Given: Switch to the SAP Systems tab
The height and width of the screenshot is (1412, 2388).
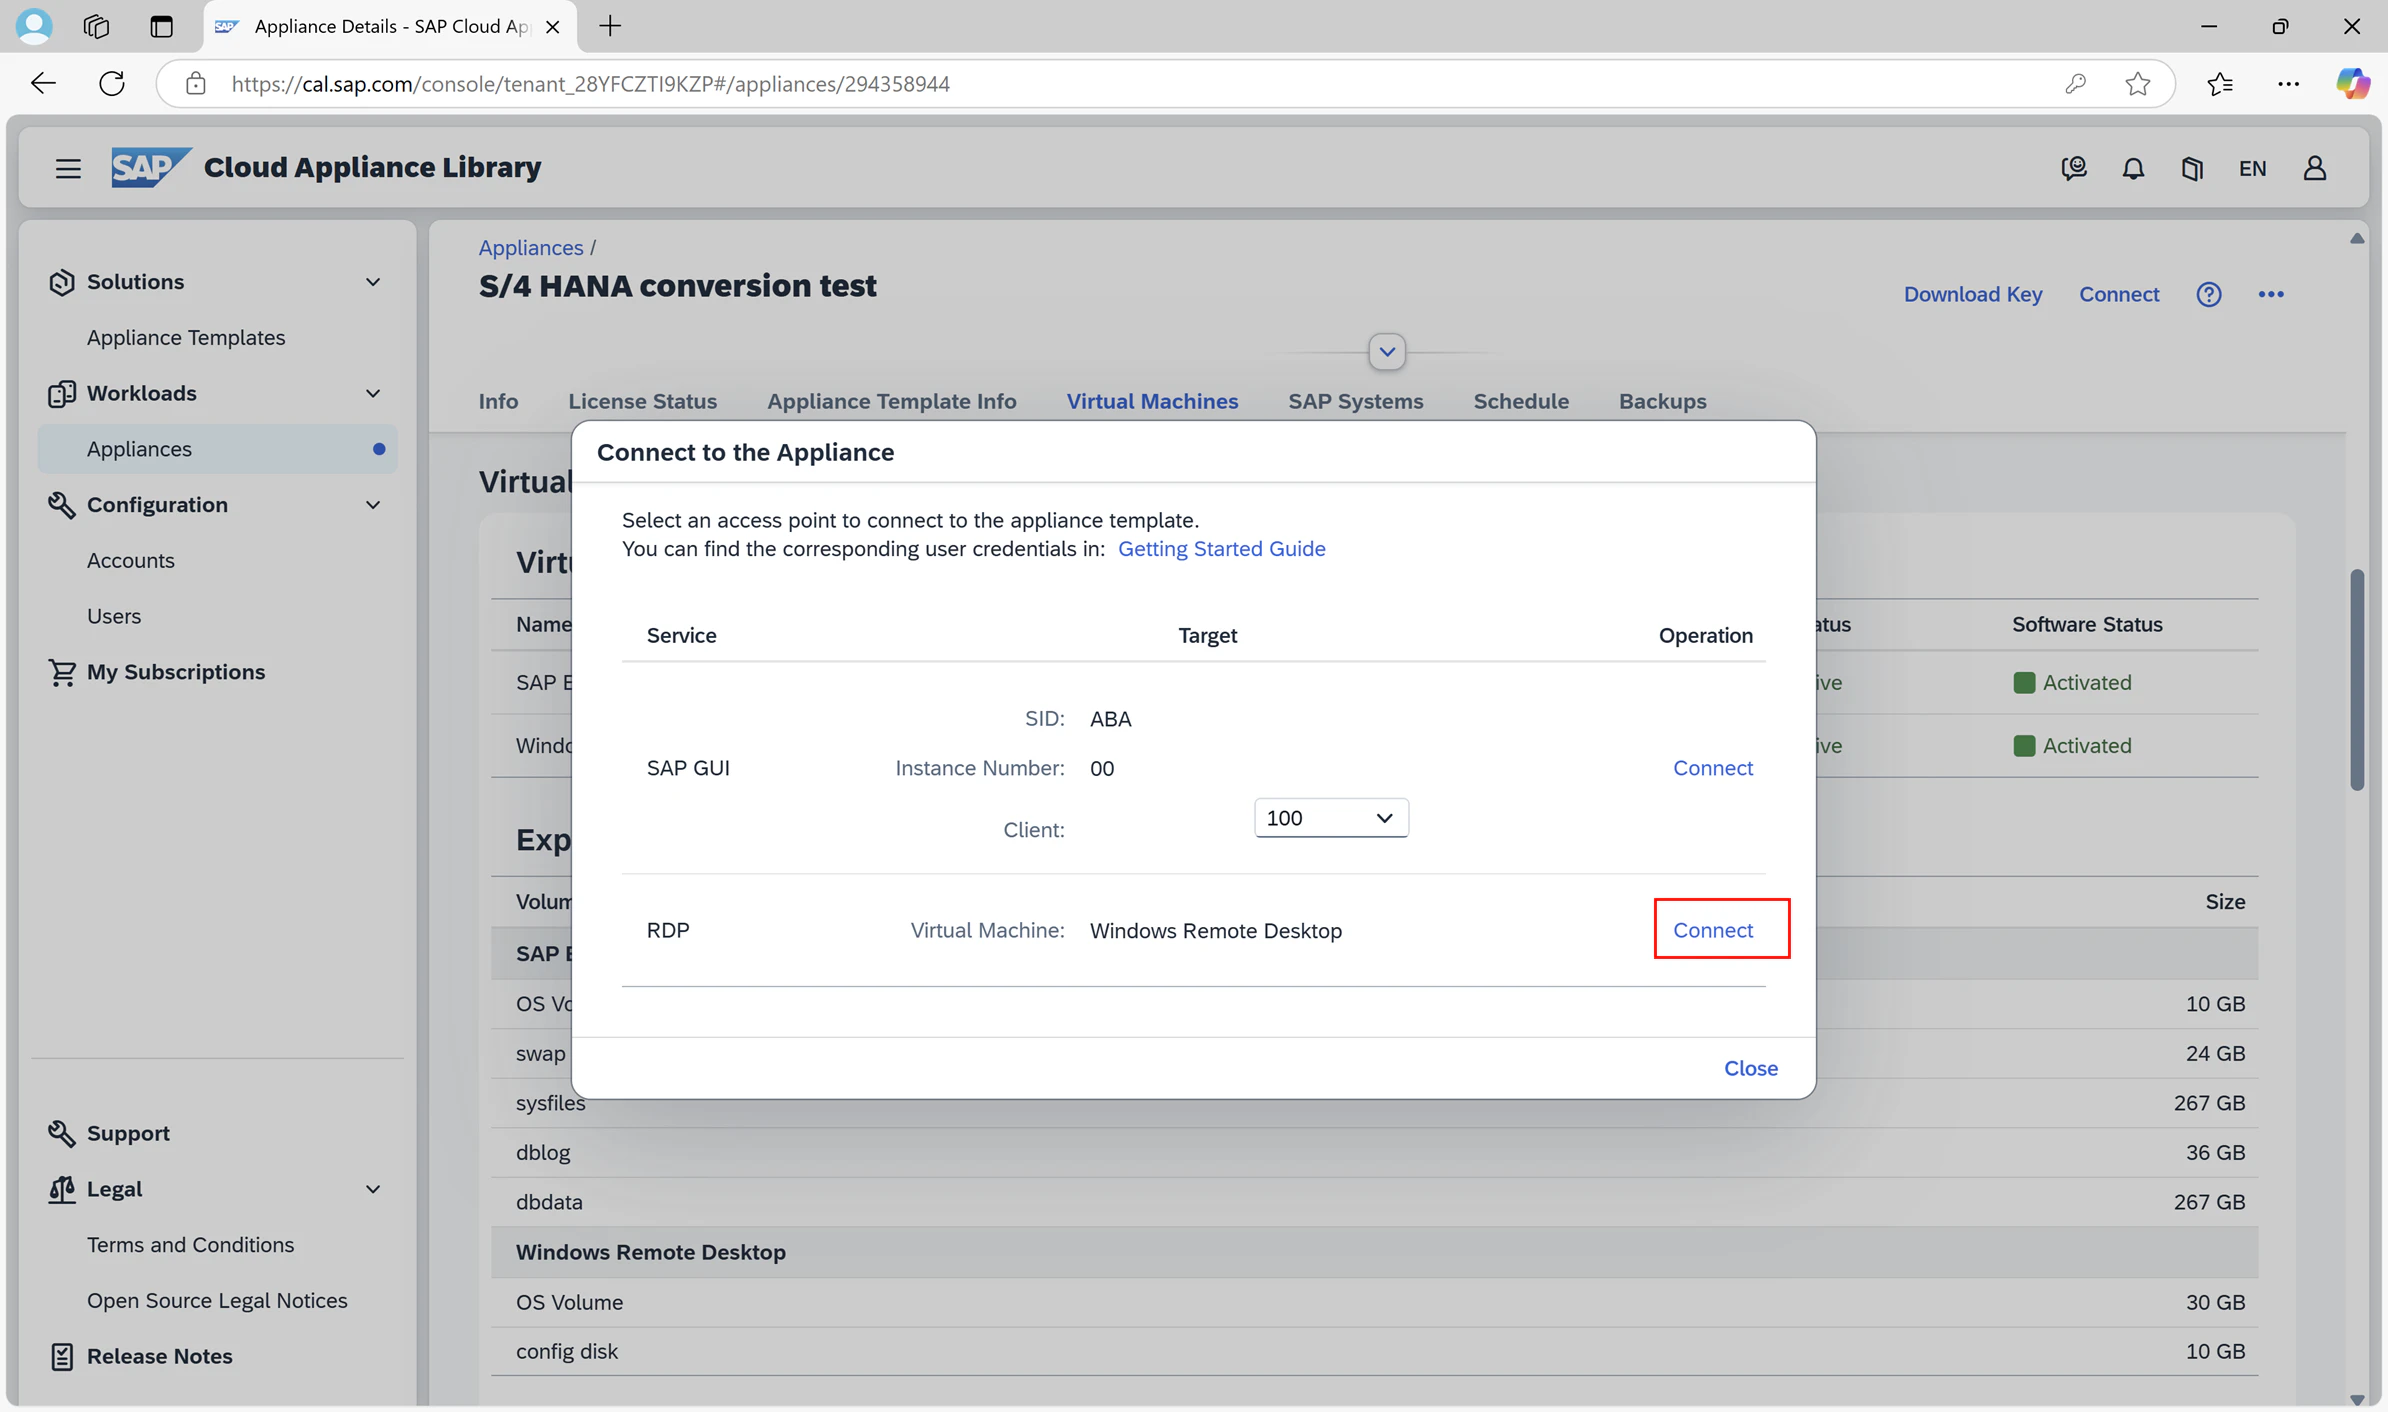Looking at the screenshot, I should click(x=1356, y=401).
